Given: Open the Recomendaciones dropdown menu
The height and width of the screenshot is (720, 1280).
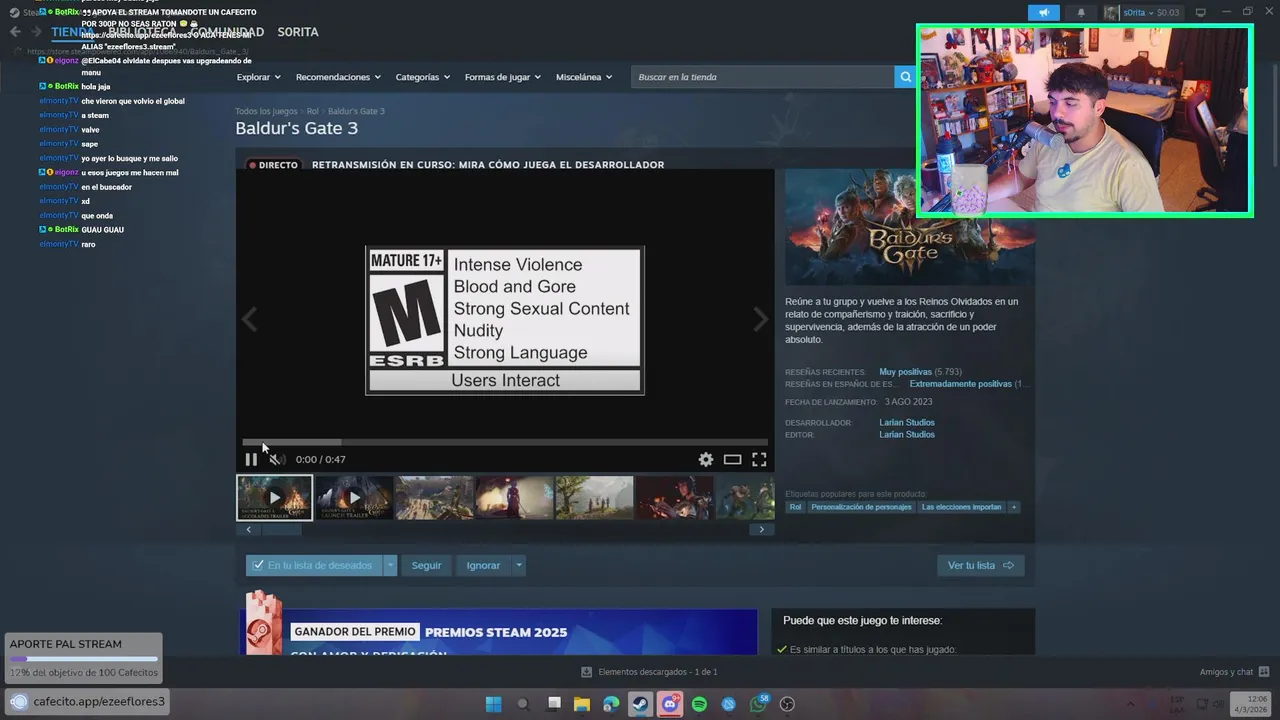Looking at the screenshot, I should pos(338,77).
